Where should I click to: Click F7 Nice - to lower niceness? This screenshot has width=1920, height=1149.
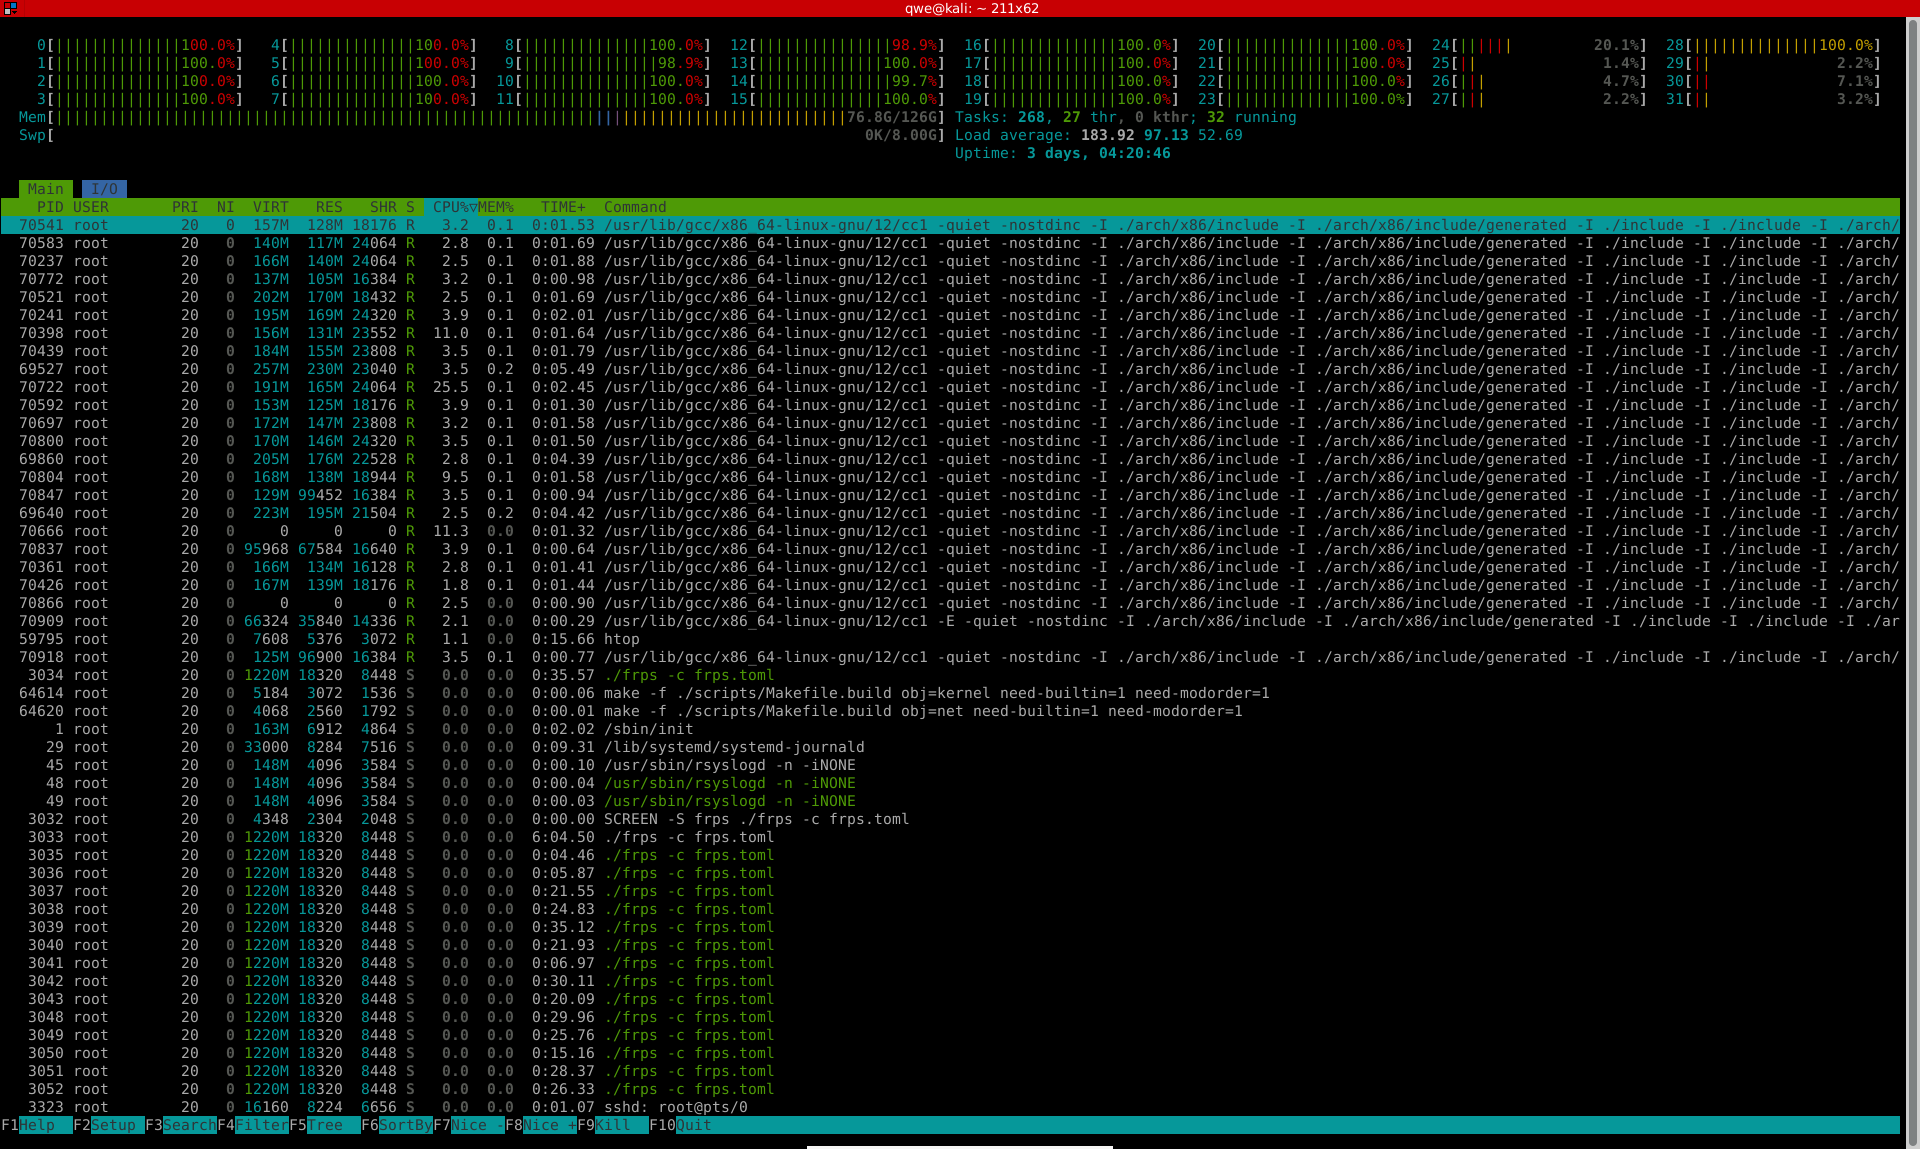pos(469,1125)
